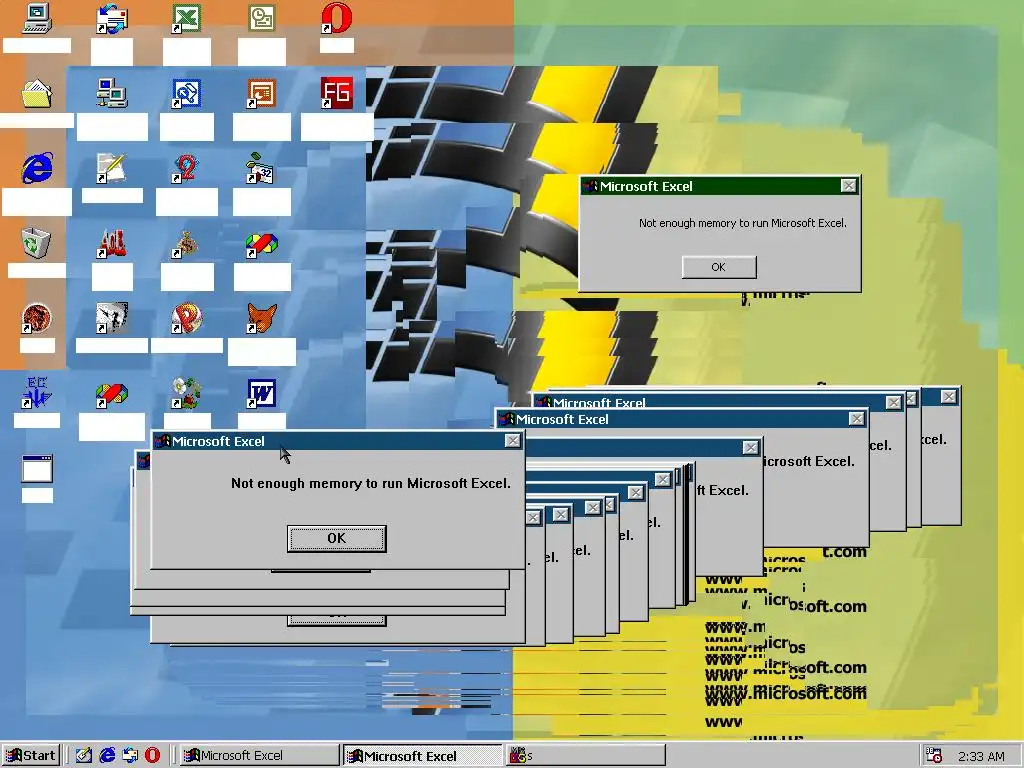Click the notepad-and-pencil quick launch icon
The image size is (1024, 768).
pos(84,756)
